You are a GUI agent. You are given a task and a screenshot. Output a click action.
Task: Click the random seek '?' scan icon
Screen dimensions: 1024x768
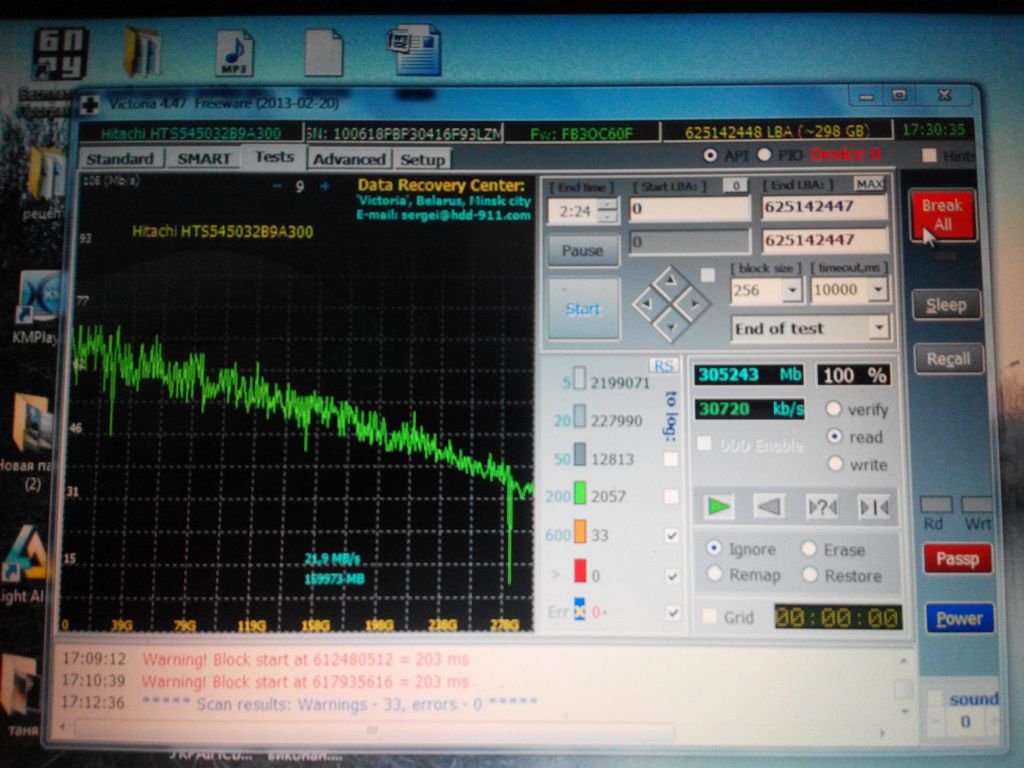click(x=822, y=507)
